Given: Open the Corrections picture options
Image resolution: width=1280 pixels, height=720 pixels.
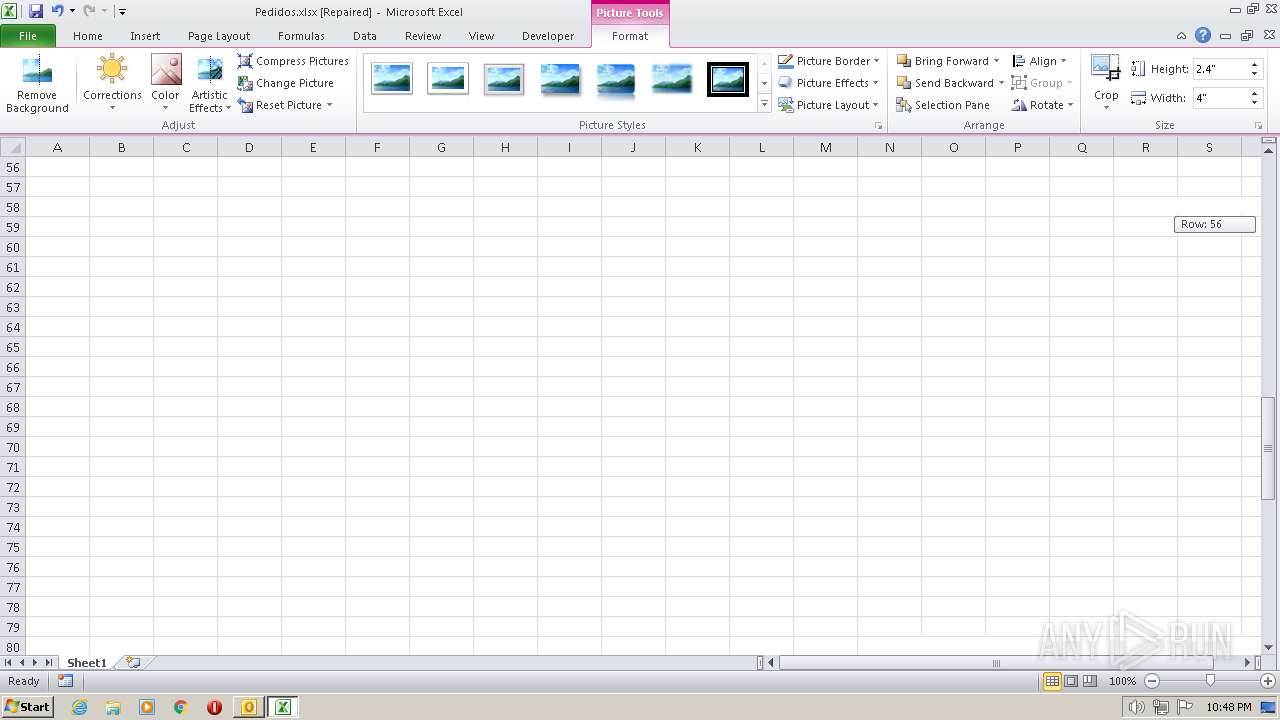Looking at the screenshot, I should point(112,84).
